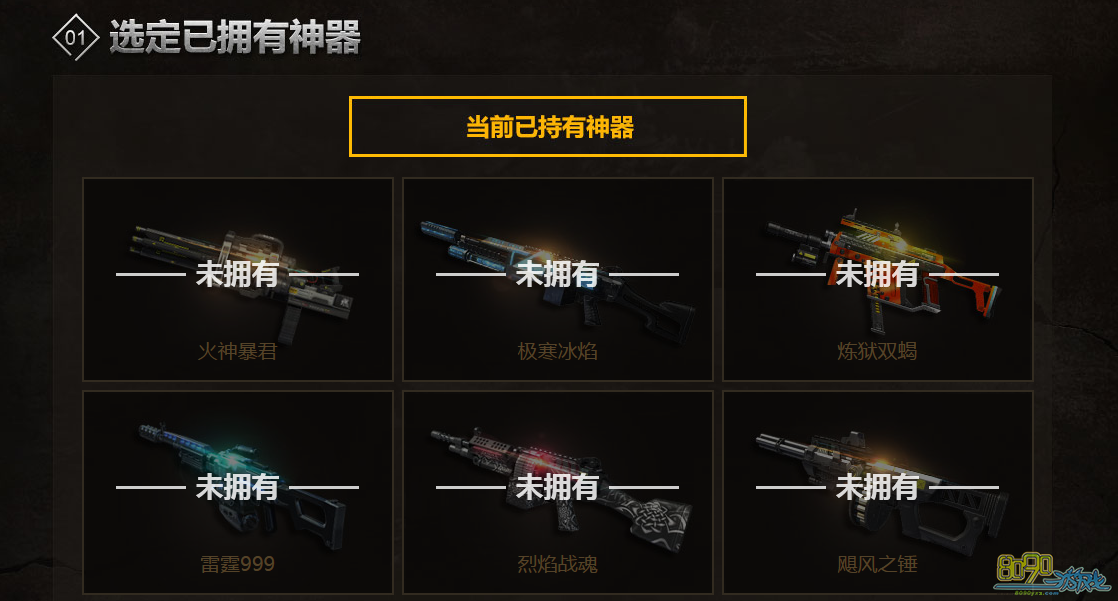Click the 极寒冰焰 name label
Image resolution: width=1118 pixels, height=601 pixels.
(x=558, y=351)
